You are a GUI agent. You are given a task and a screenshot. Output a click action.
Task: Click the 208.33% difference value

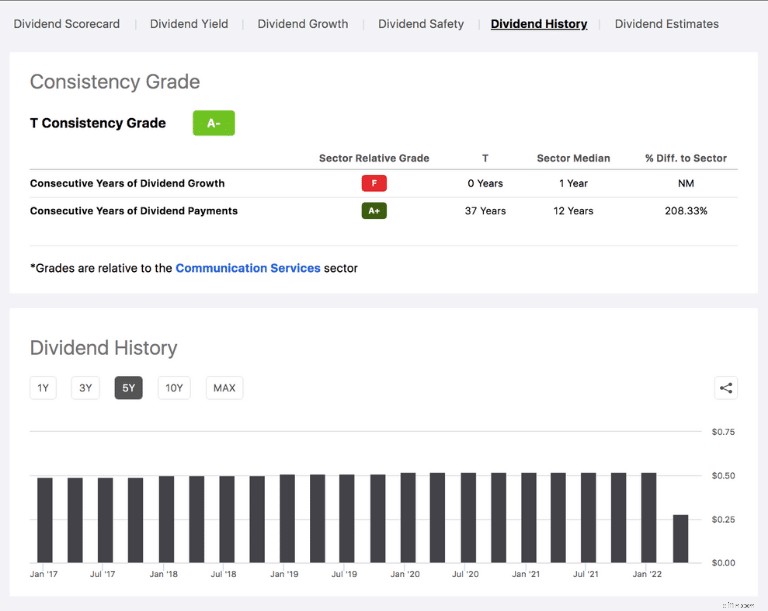click(686, 211)
